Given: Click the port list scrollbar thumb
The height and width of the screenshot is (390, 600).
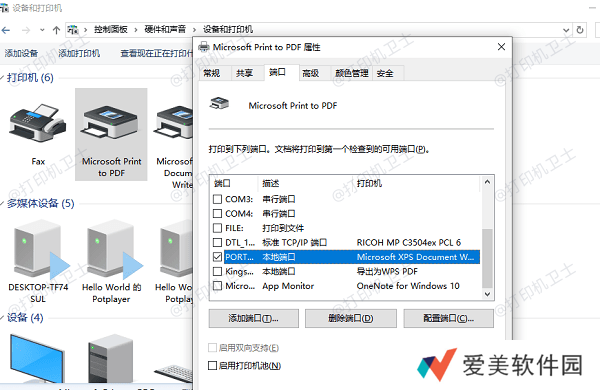Looking at the screenshot, I should tap(487, 258).
